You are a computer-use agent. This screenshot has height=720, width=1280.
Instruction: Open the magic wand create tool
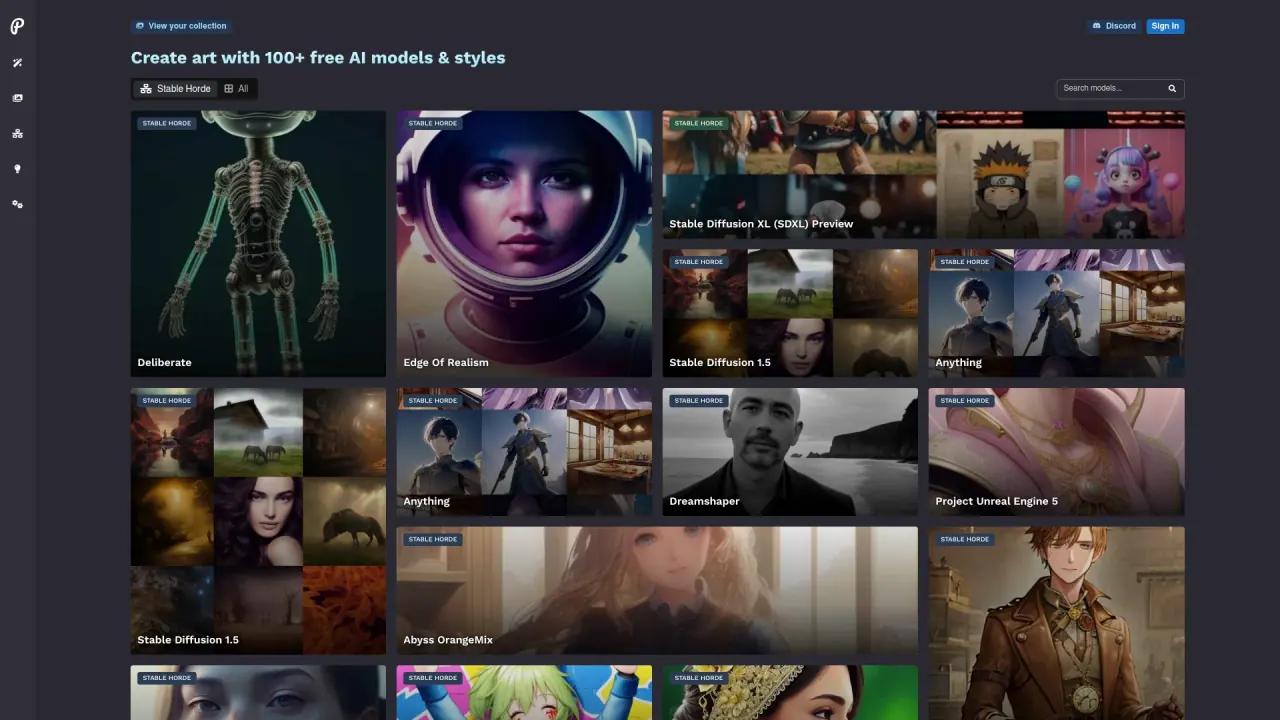[x=17, y=63]
